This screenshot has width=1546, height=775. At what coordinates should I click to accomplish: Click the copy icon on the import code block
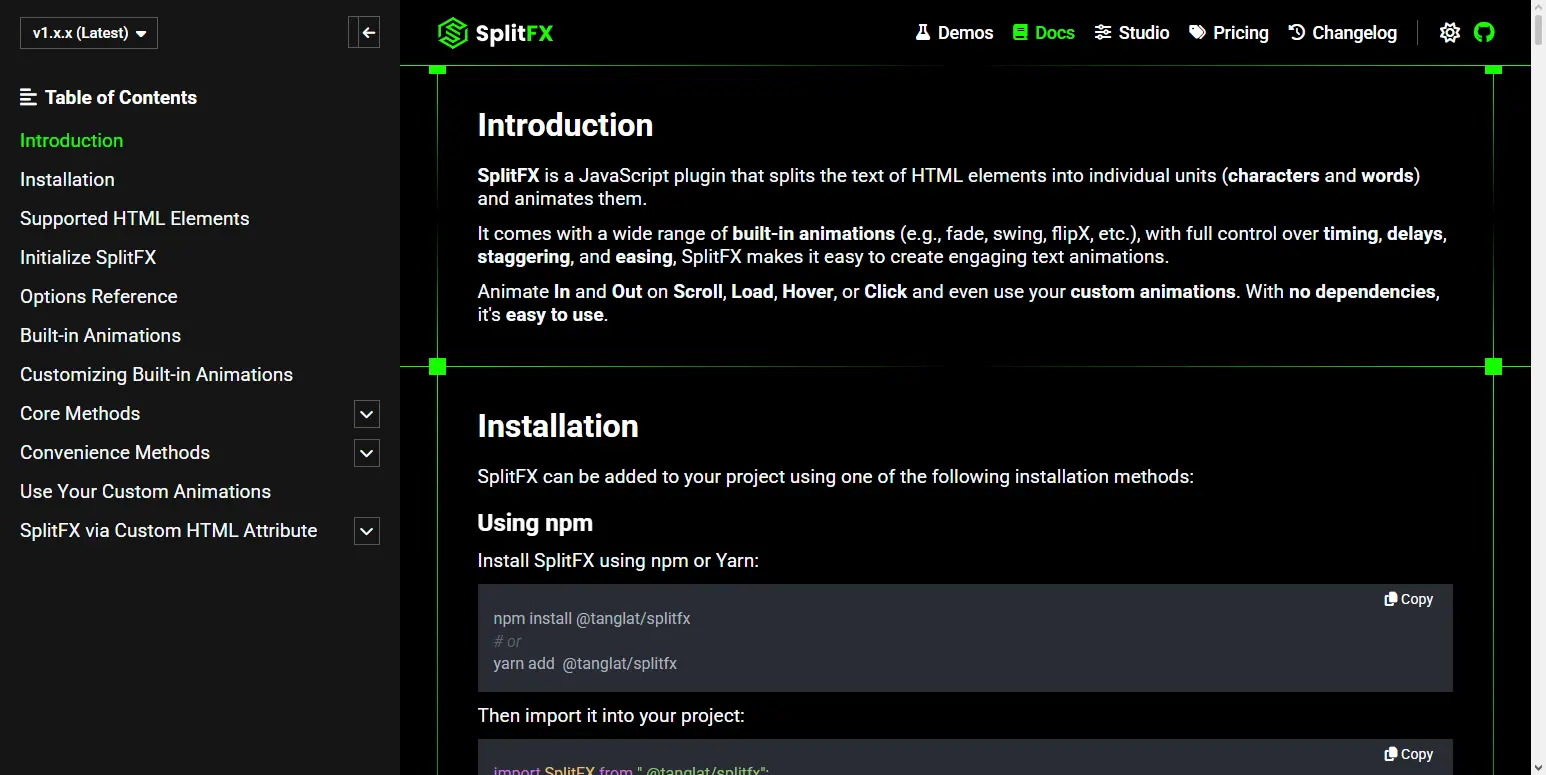(x=1390, y=754)
